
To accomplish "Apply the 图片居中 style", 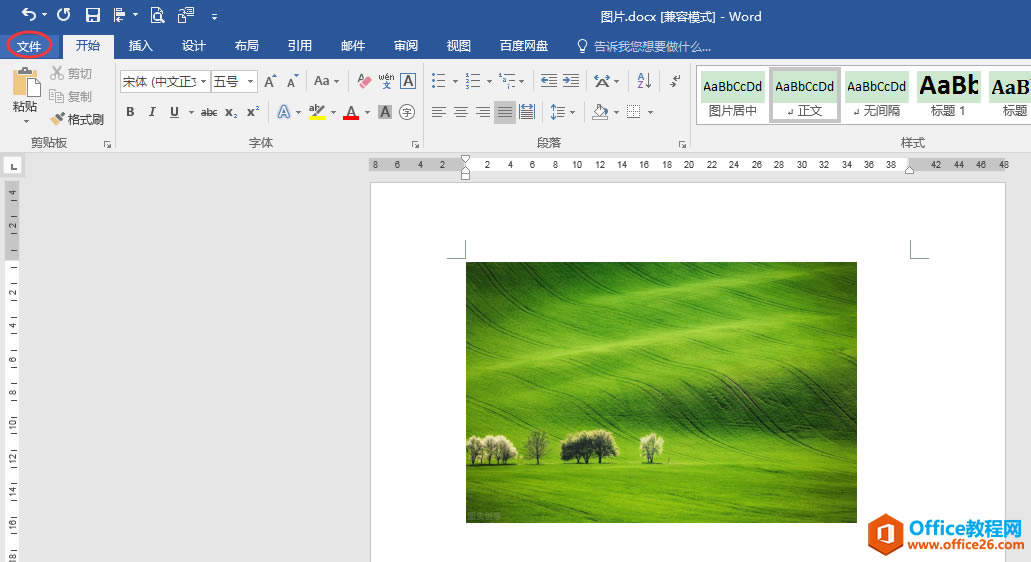I will pyautogui.click(x=732, y=96).
